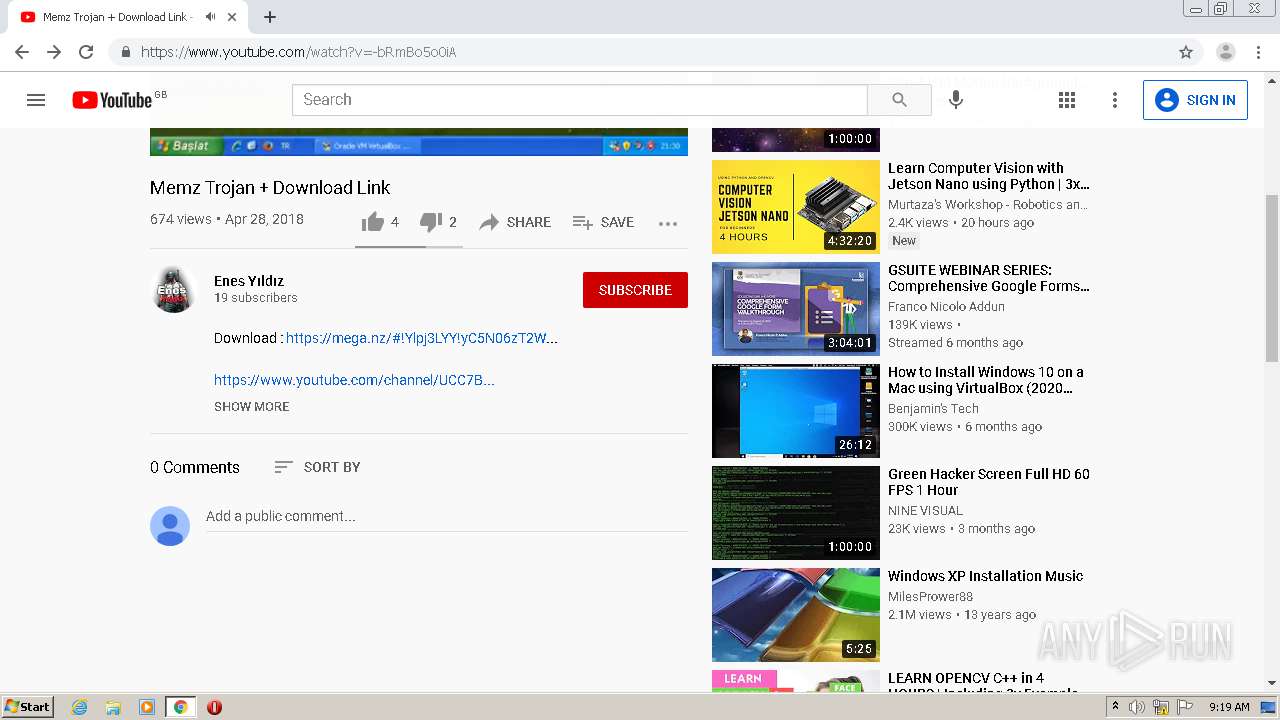Open GSUITE Webinar Google Forms thumbnail
Screen dimensions: 1280x720
pos(796,309)
